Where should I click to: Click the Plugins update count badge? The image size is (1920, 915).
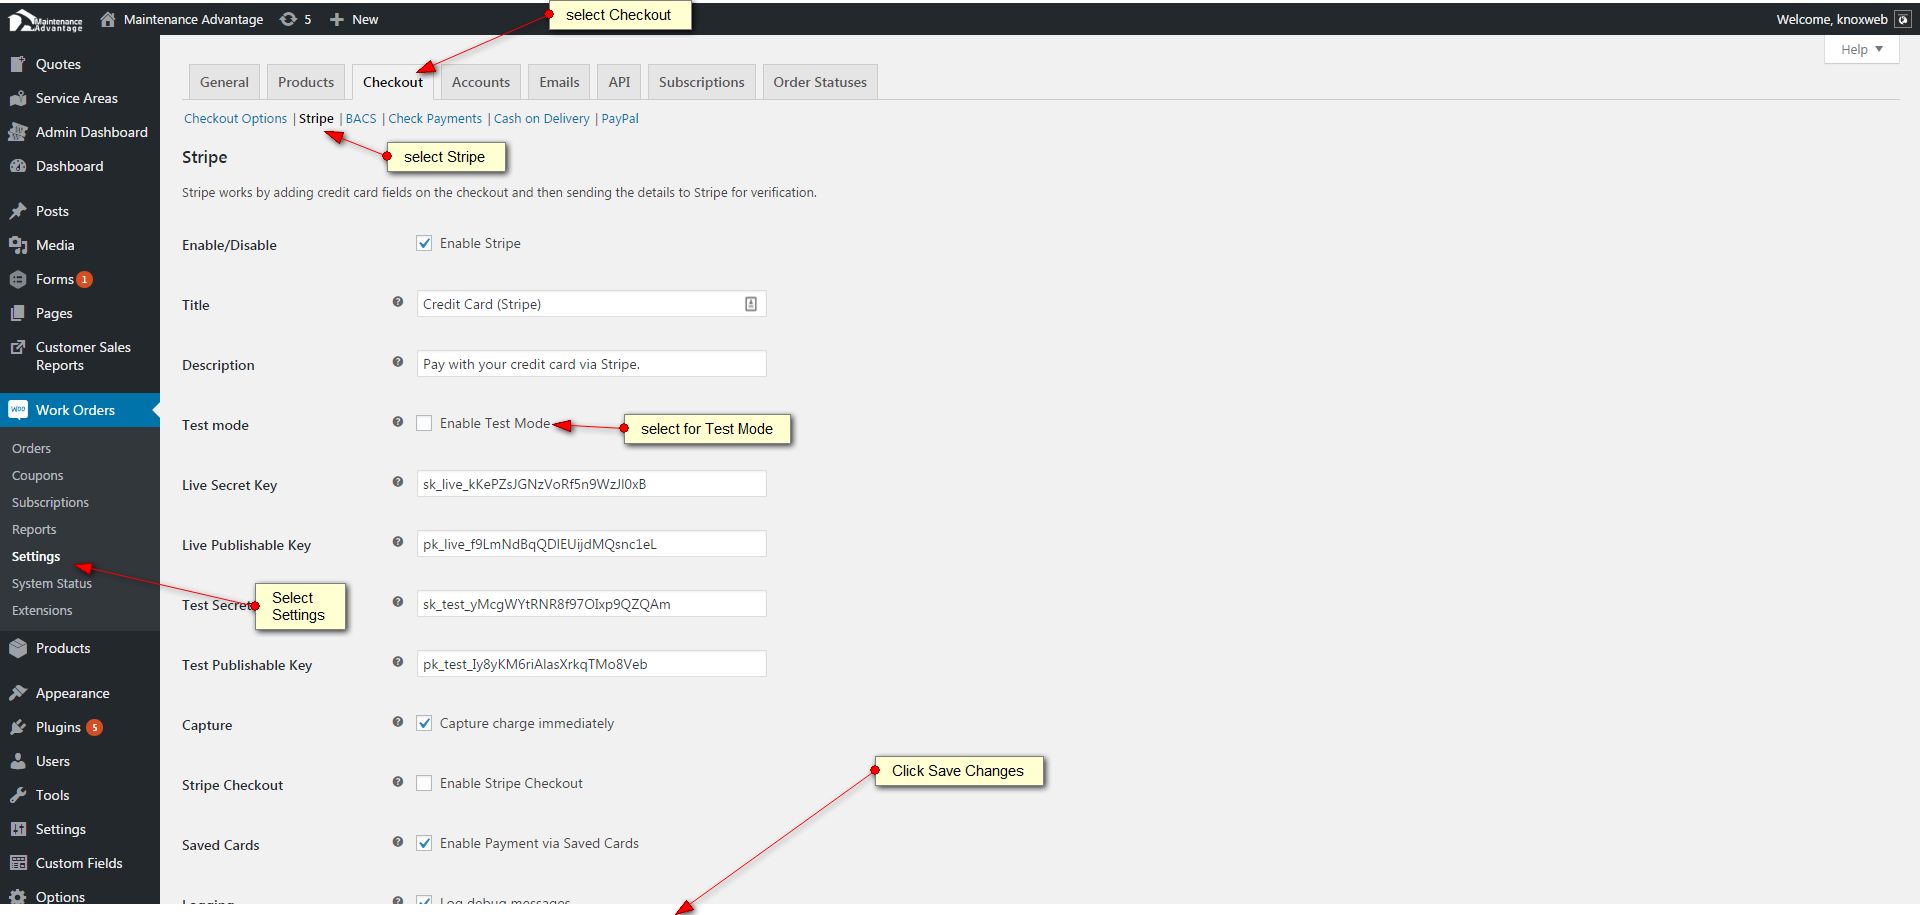[94, 728]
